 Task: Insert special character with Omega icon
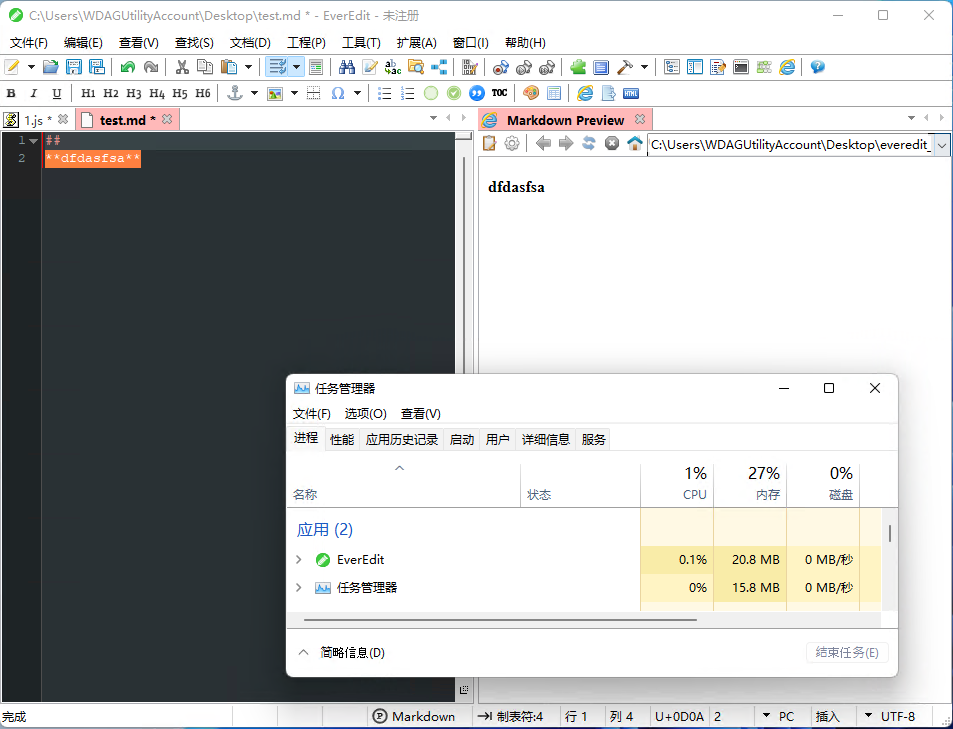click(x=338, y=93)
